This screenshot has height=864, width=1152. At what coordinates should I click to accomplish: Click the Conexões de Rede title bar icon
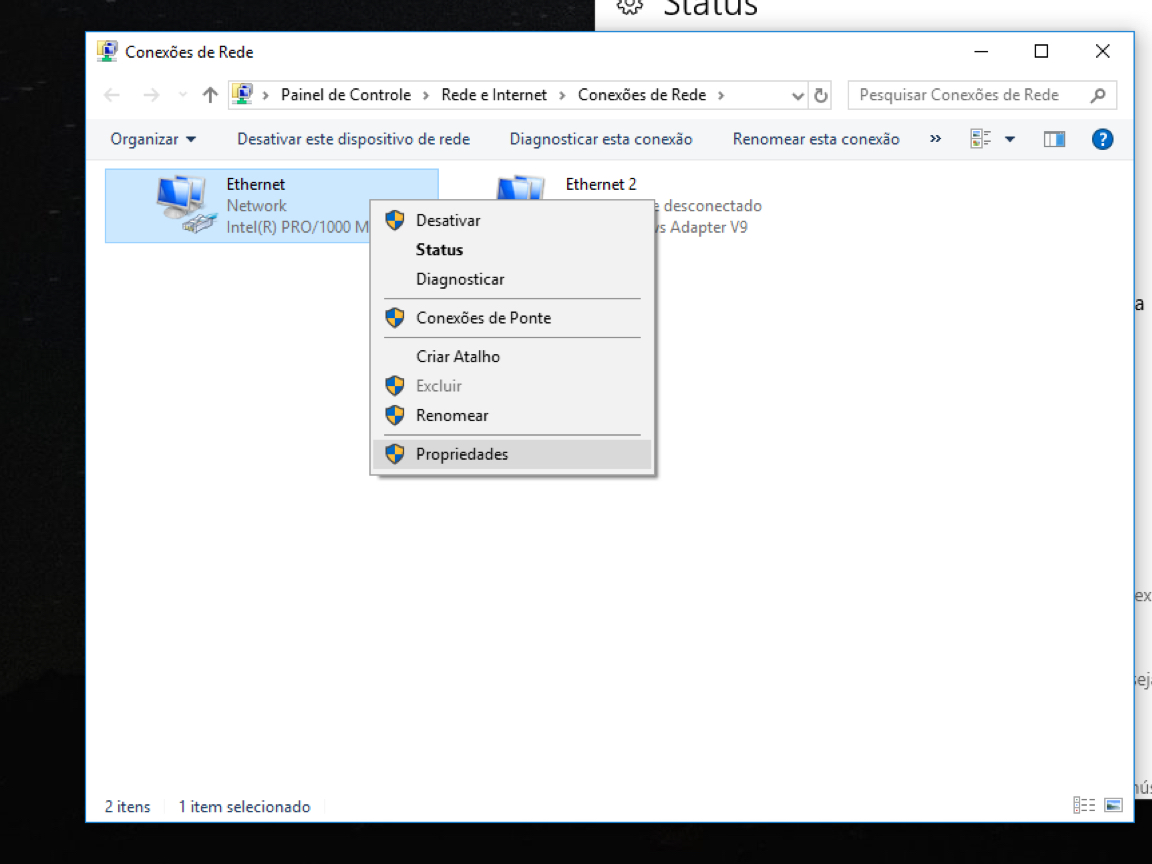(x=107, y=51)
